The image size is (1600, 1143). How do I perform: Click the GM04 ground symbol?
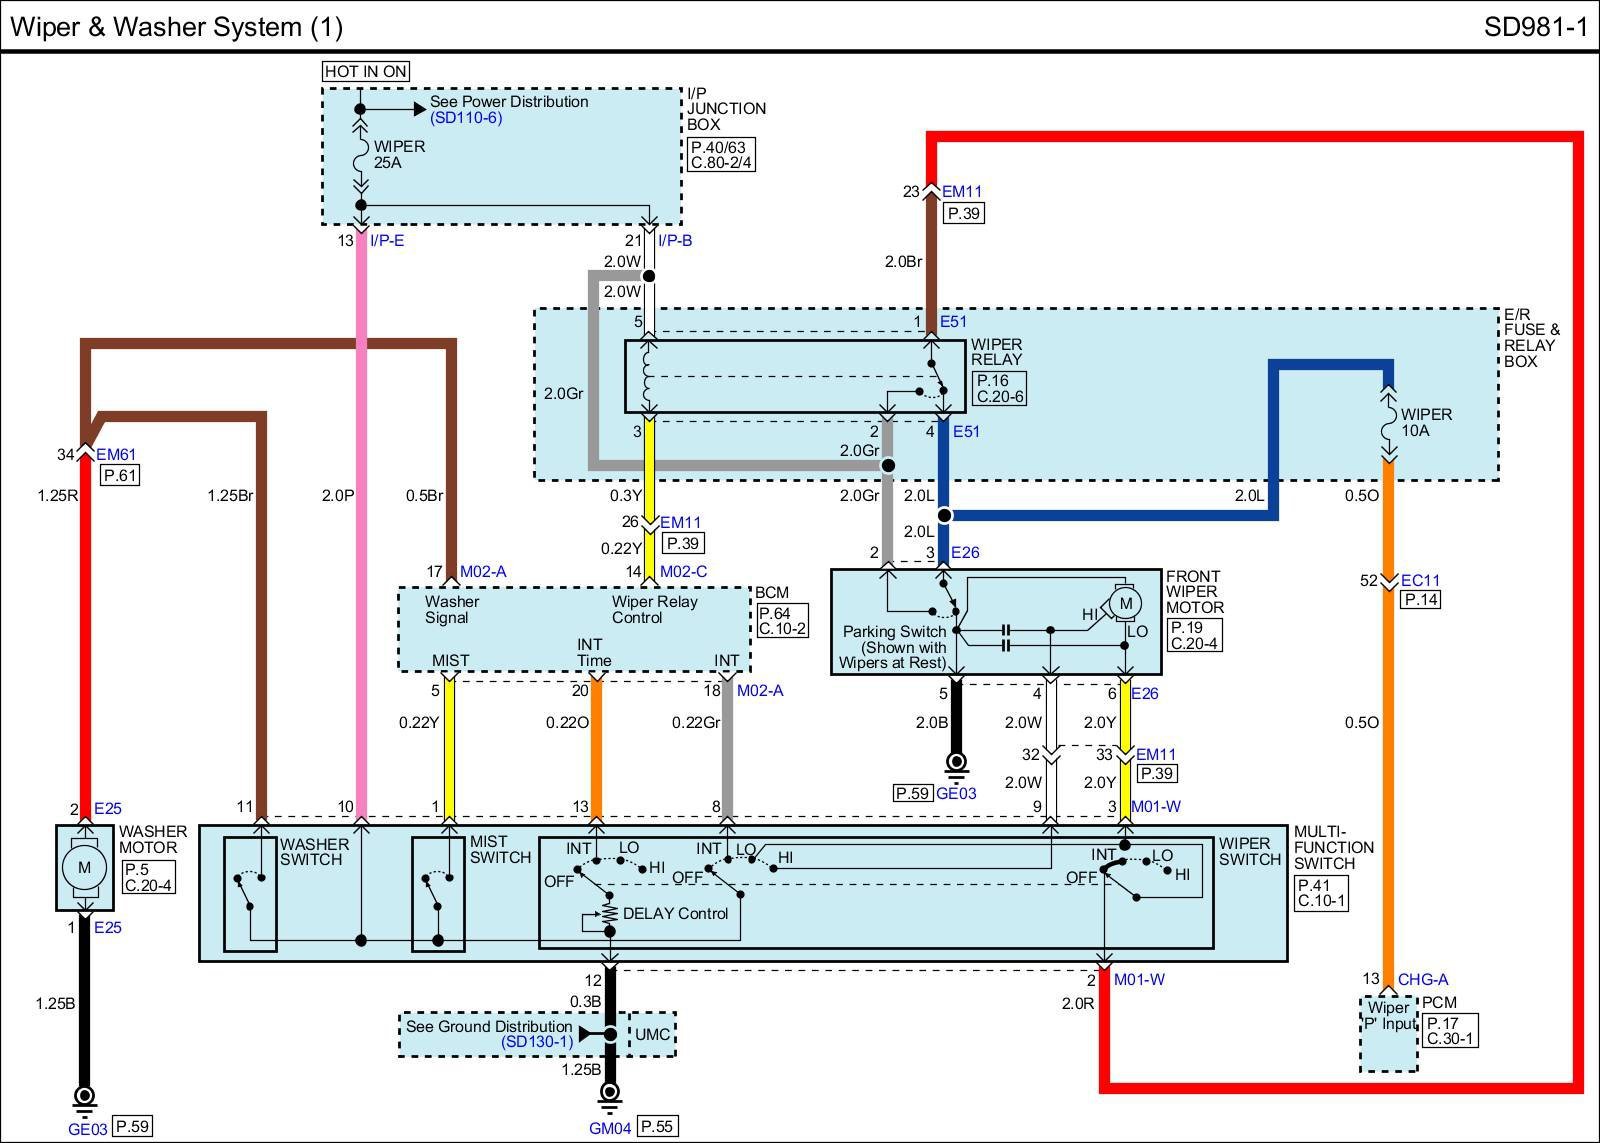tap(610, 1101)
